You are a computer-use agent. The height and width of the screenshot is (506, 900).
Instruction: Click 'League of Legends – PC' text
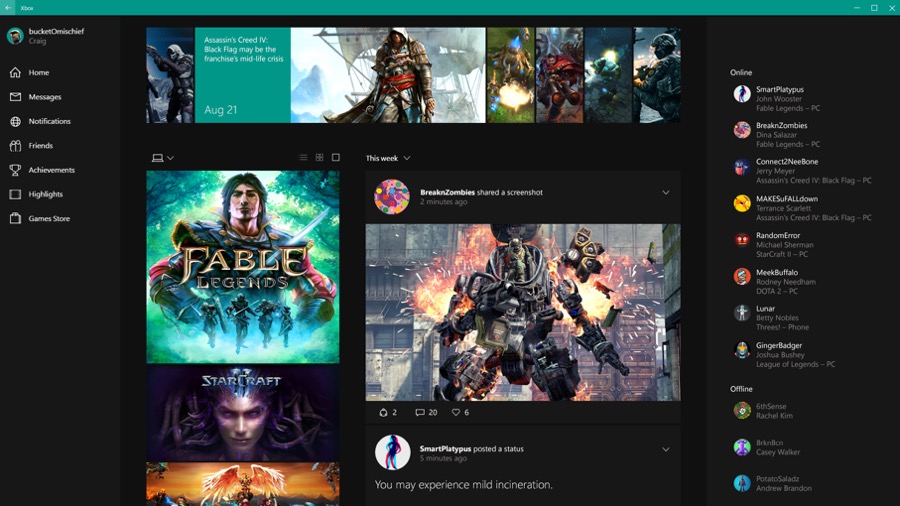(796, 364)
